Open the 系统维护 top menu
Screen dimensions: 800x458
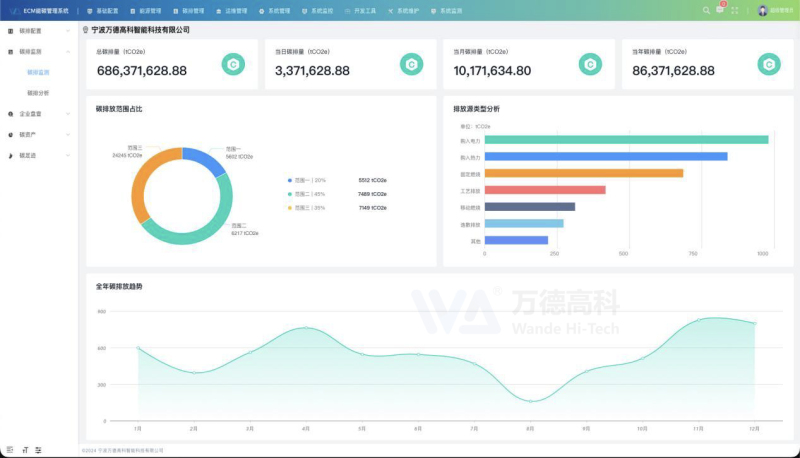[403, 11]
